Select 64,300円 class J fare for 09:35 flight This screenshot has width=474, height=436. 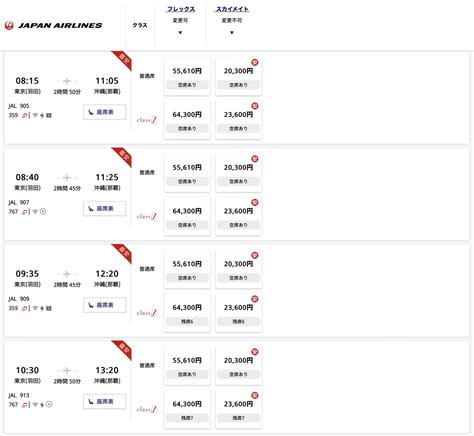[187, 313]
